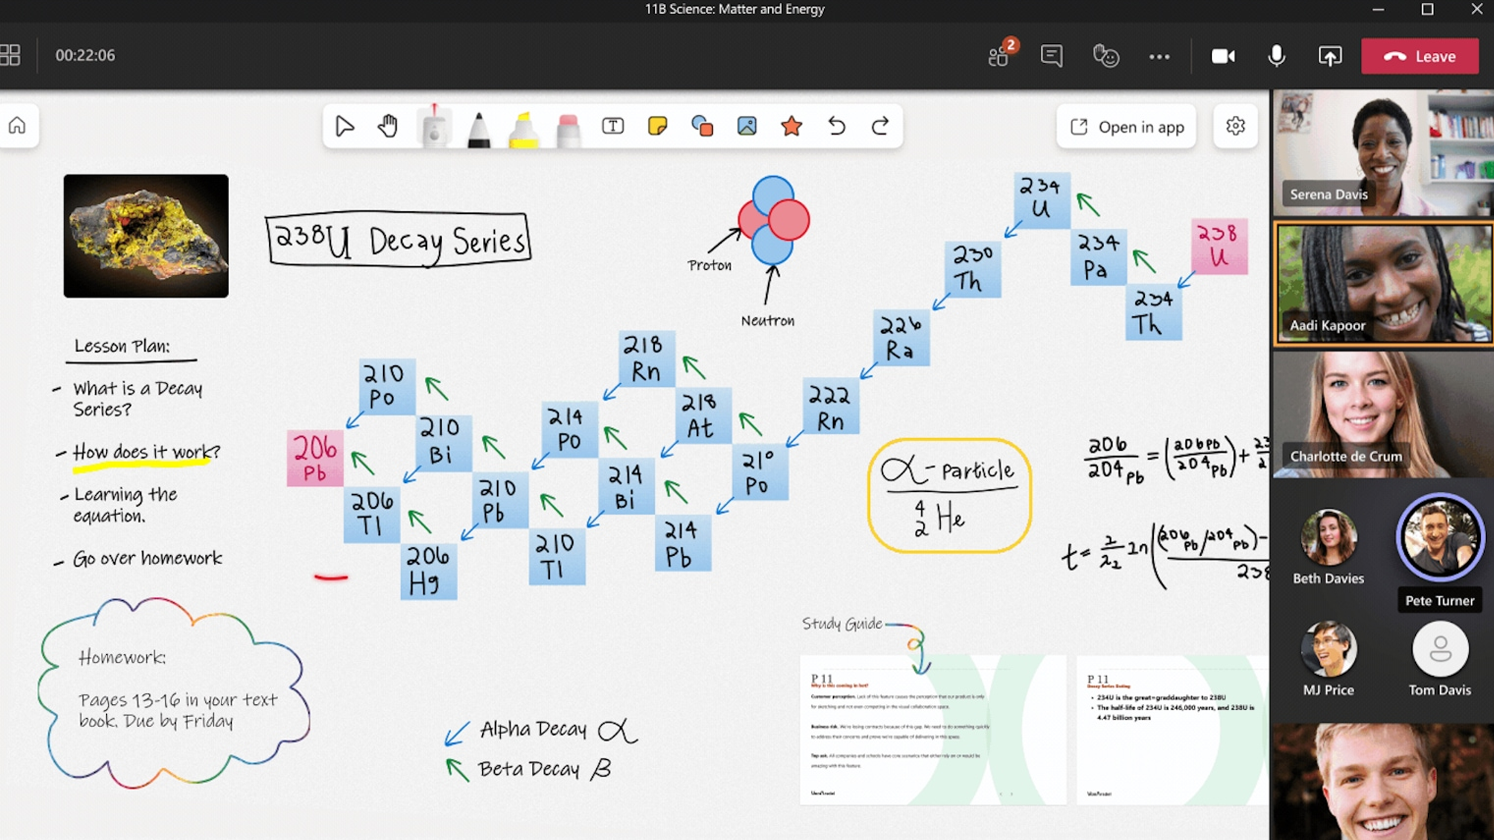Select the alpha particle yellow callout
Viewport: 1494px width, 840px height.
point(949,495)
